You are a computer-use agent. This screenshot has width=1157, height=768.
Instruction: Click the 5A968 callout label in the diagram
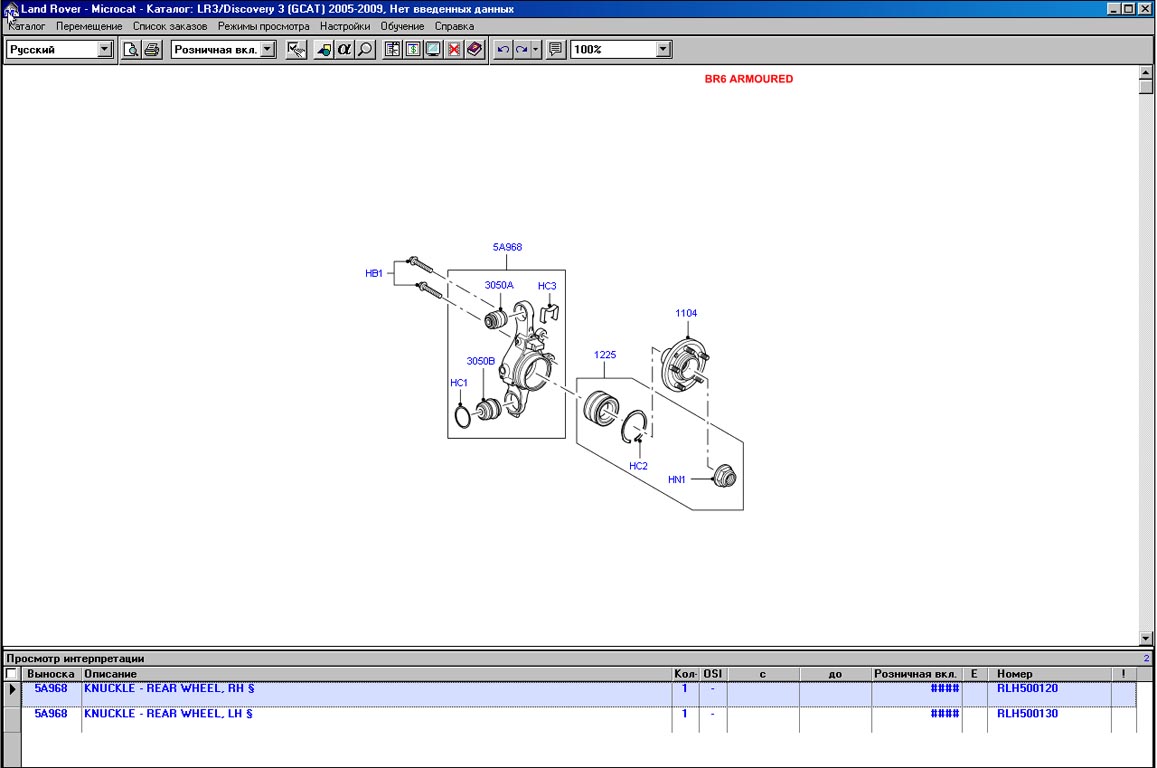click(x=507, y=247)
